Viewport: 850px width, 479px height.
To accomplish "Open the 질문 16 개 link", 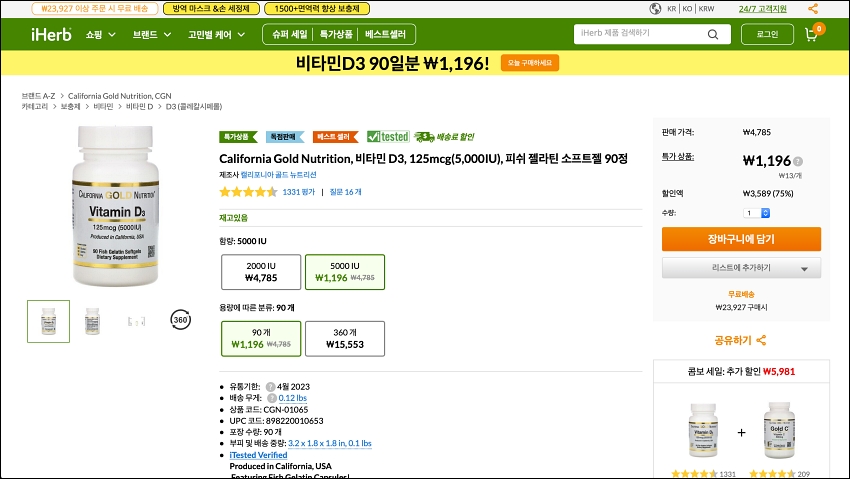I will tap(345, 192).
